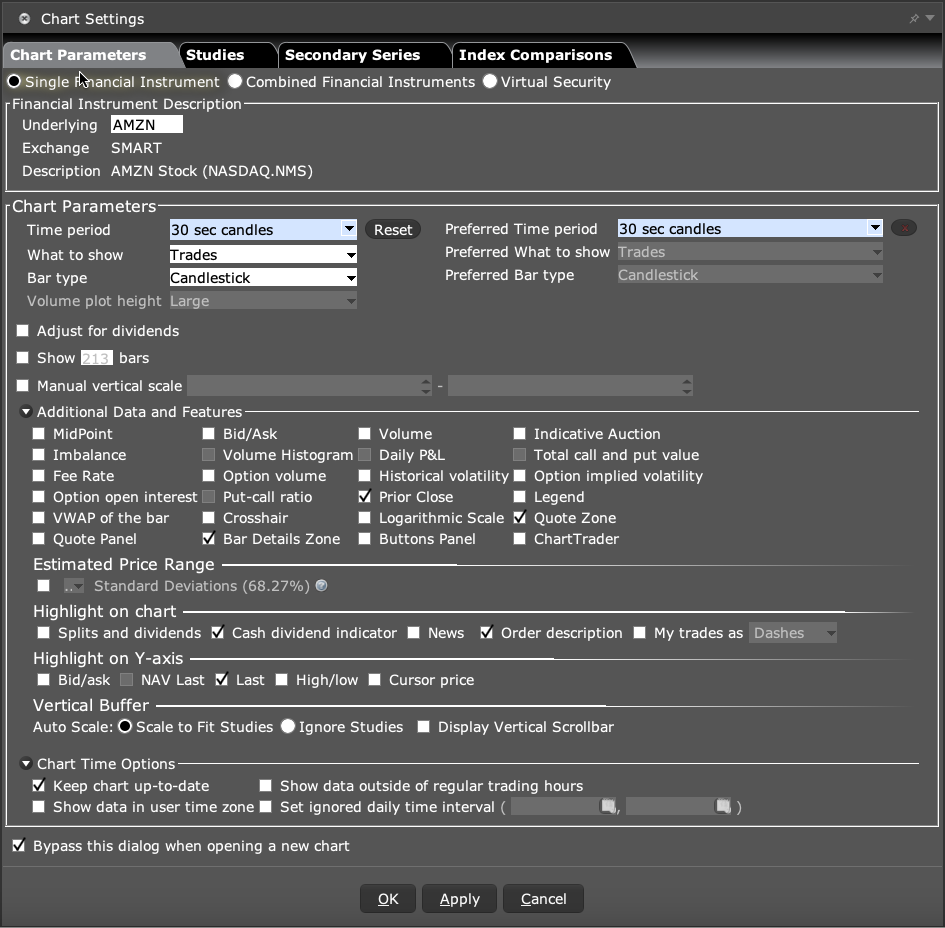945x928 pixels.
Task: Click the pin icon in the title bar
Action: coord(914,19)
